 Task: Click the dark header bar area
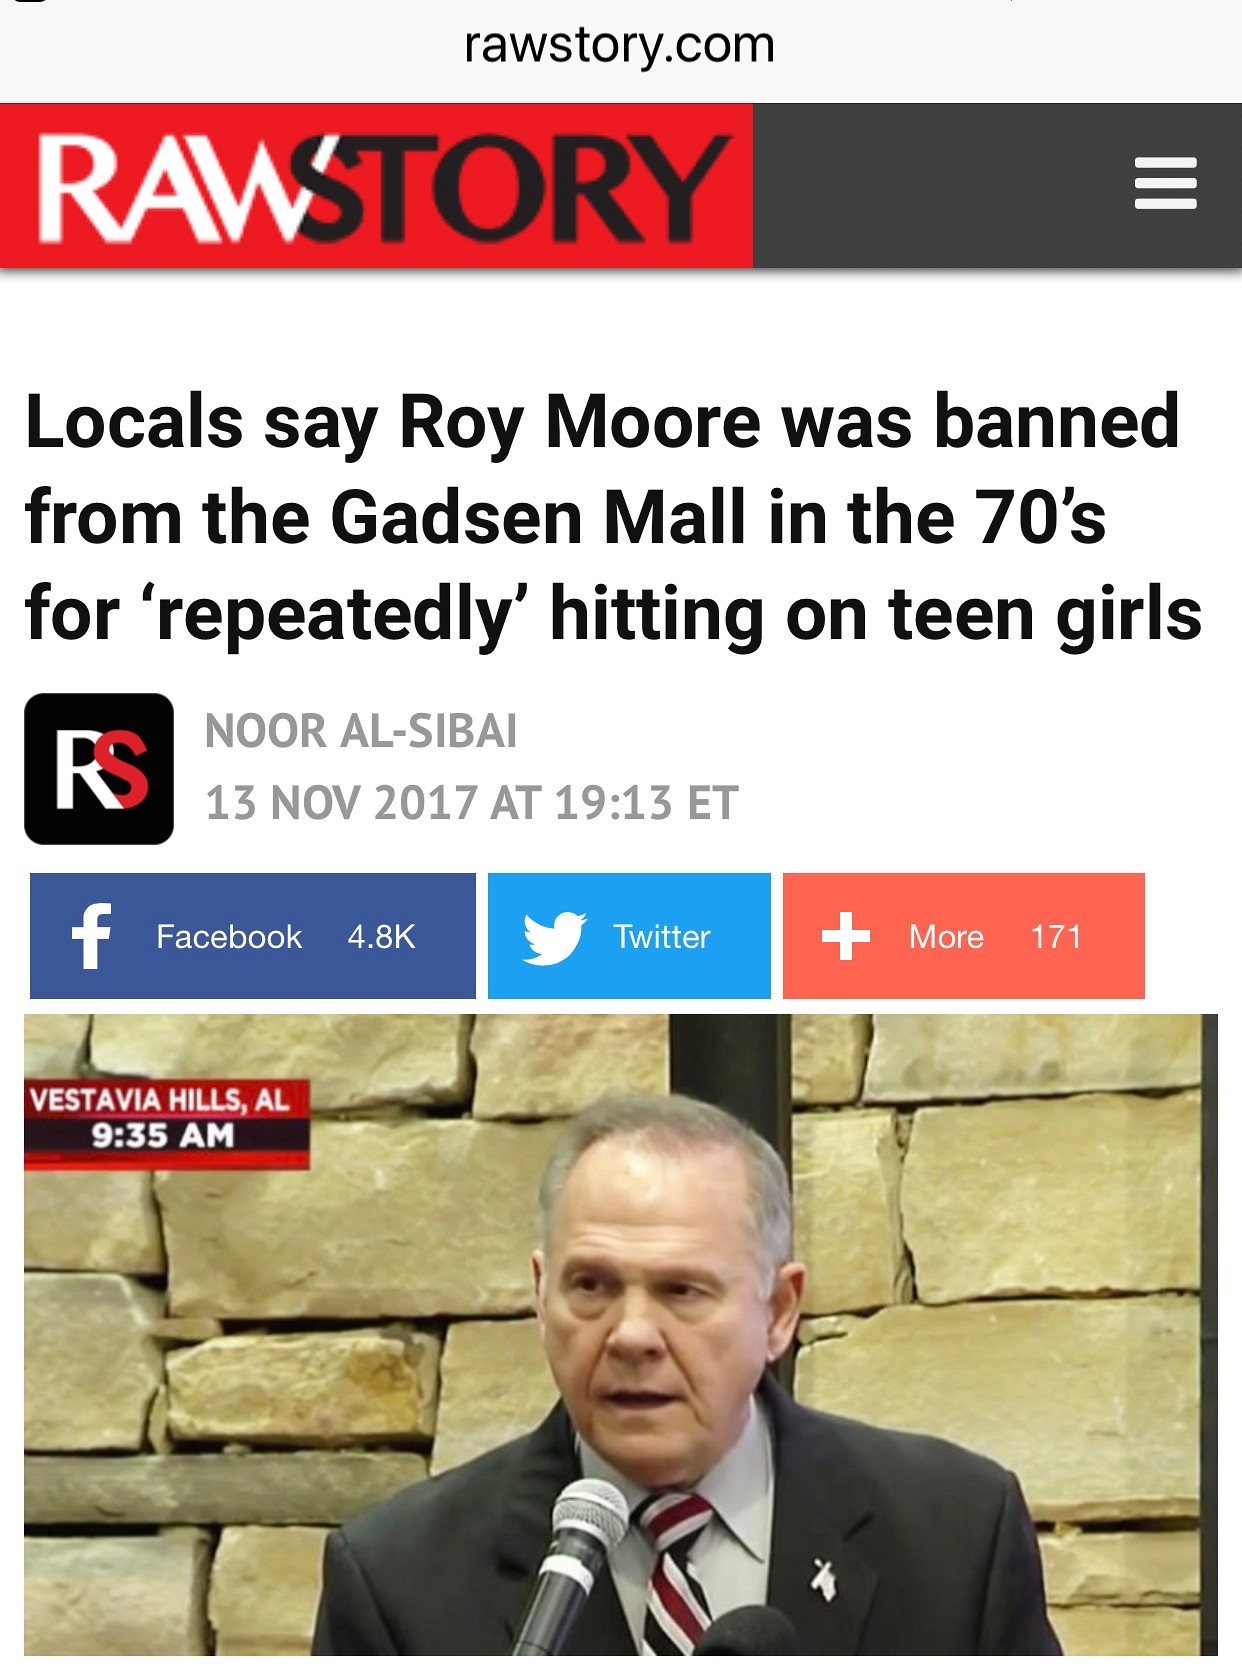(997, 186)
